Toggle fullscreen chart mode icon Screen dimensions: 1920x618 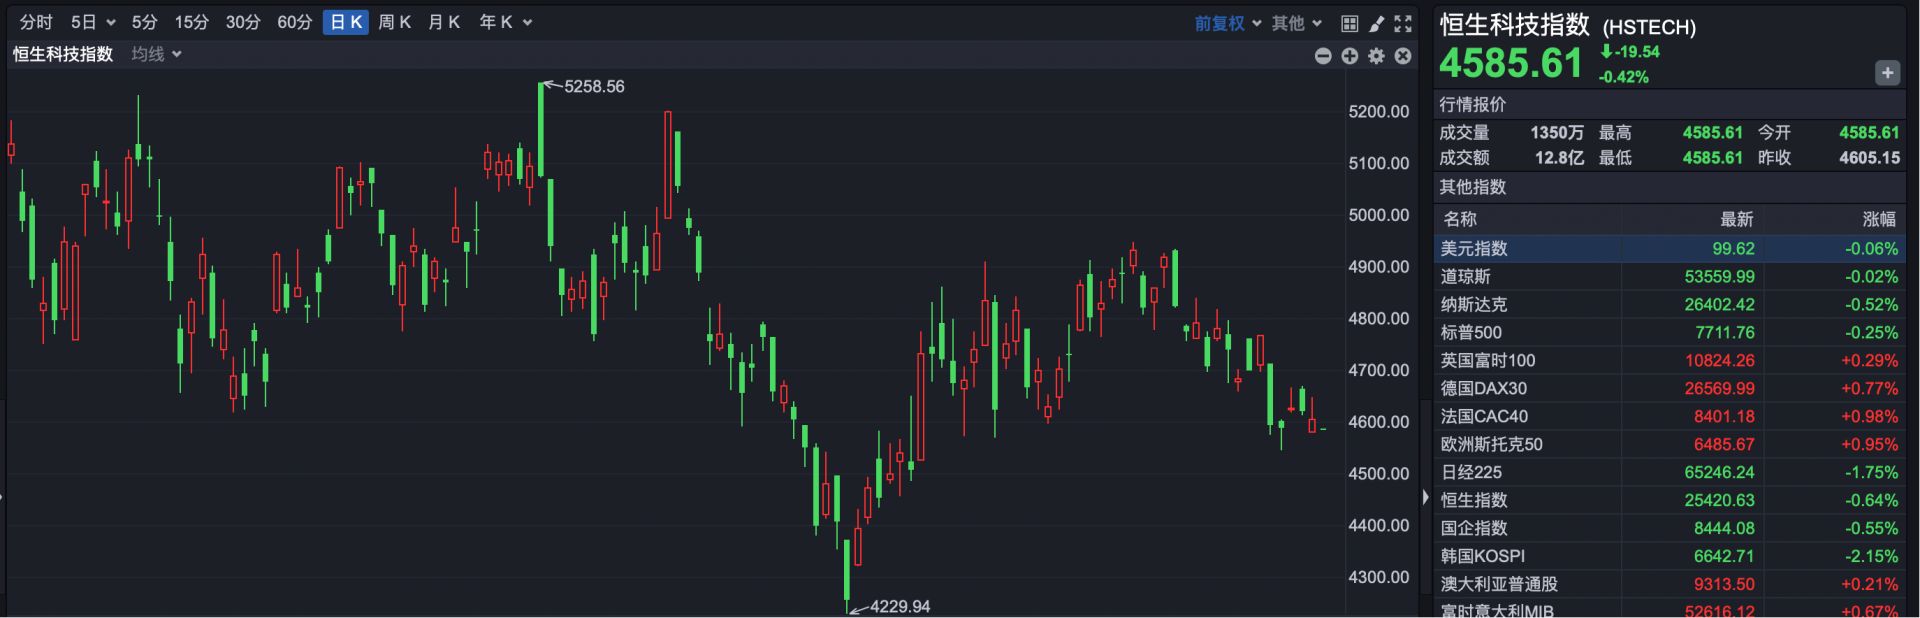(1403, 23)
